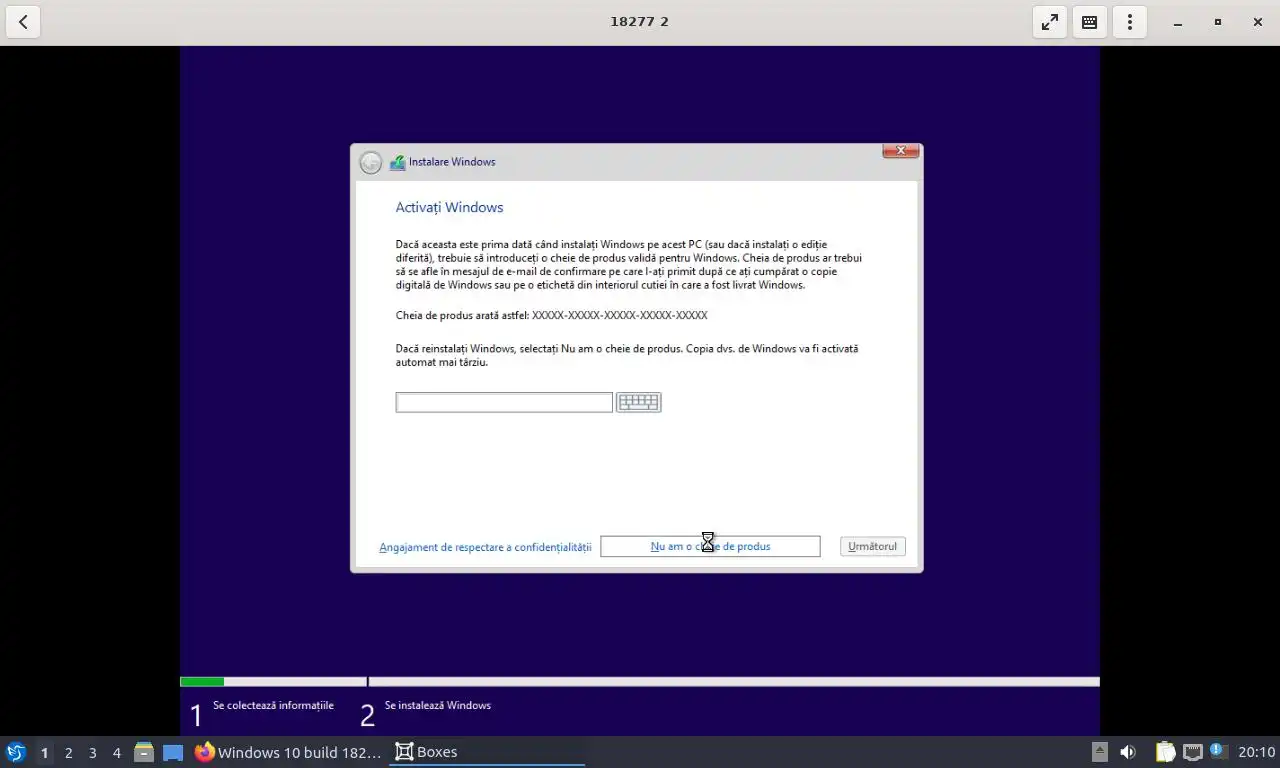Open the notification tray icon
This screenshot has height=768, width=1280.
coord(1218,751)
